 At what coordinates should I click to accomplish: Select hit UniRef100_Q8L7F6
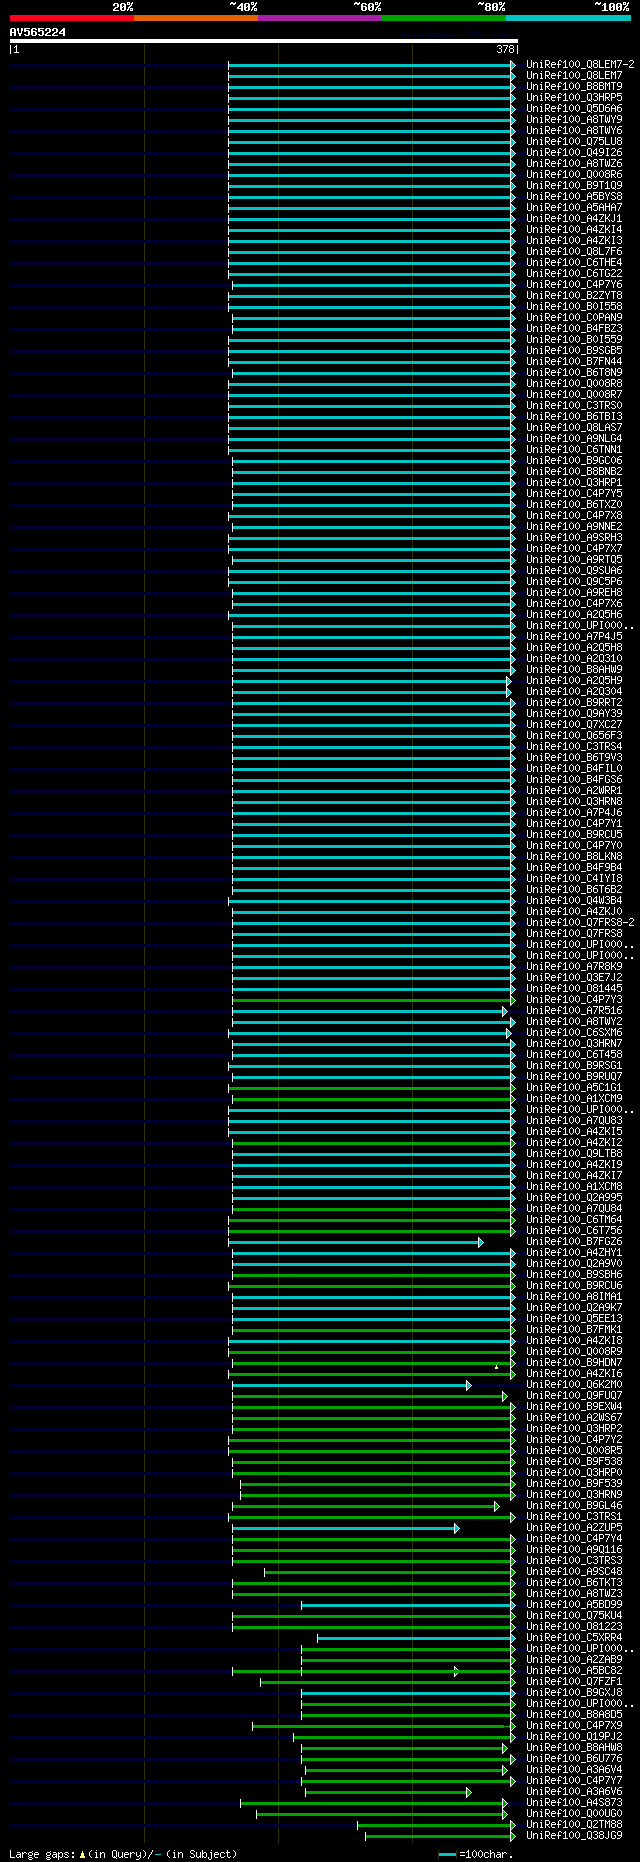[574, 251]
